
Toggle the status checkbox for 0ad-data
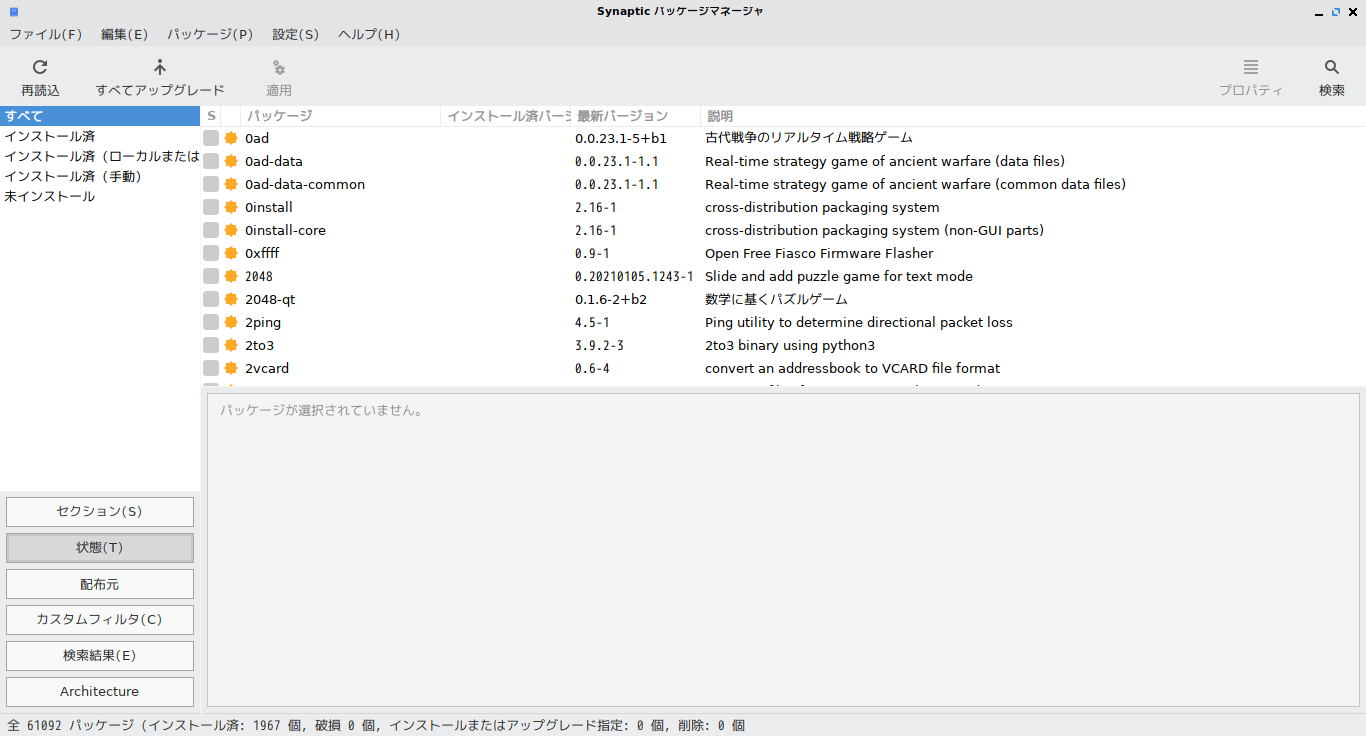click(211, 161)
